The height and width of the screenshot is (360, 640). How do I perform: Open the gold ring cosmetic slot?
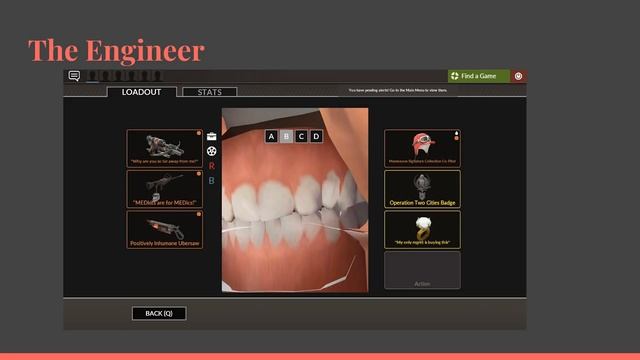422,230
